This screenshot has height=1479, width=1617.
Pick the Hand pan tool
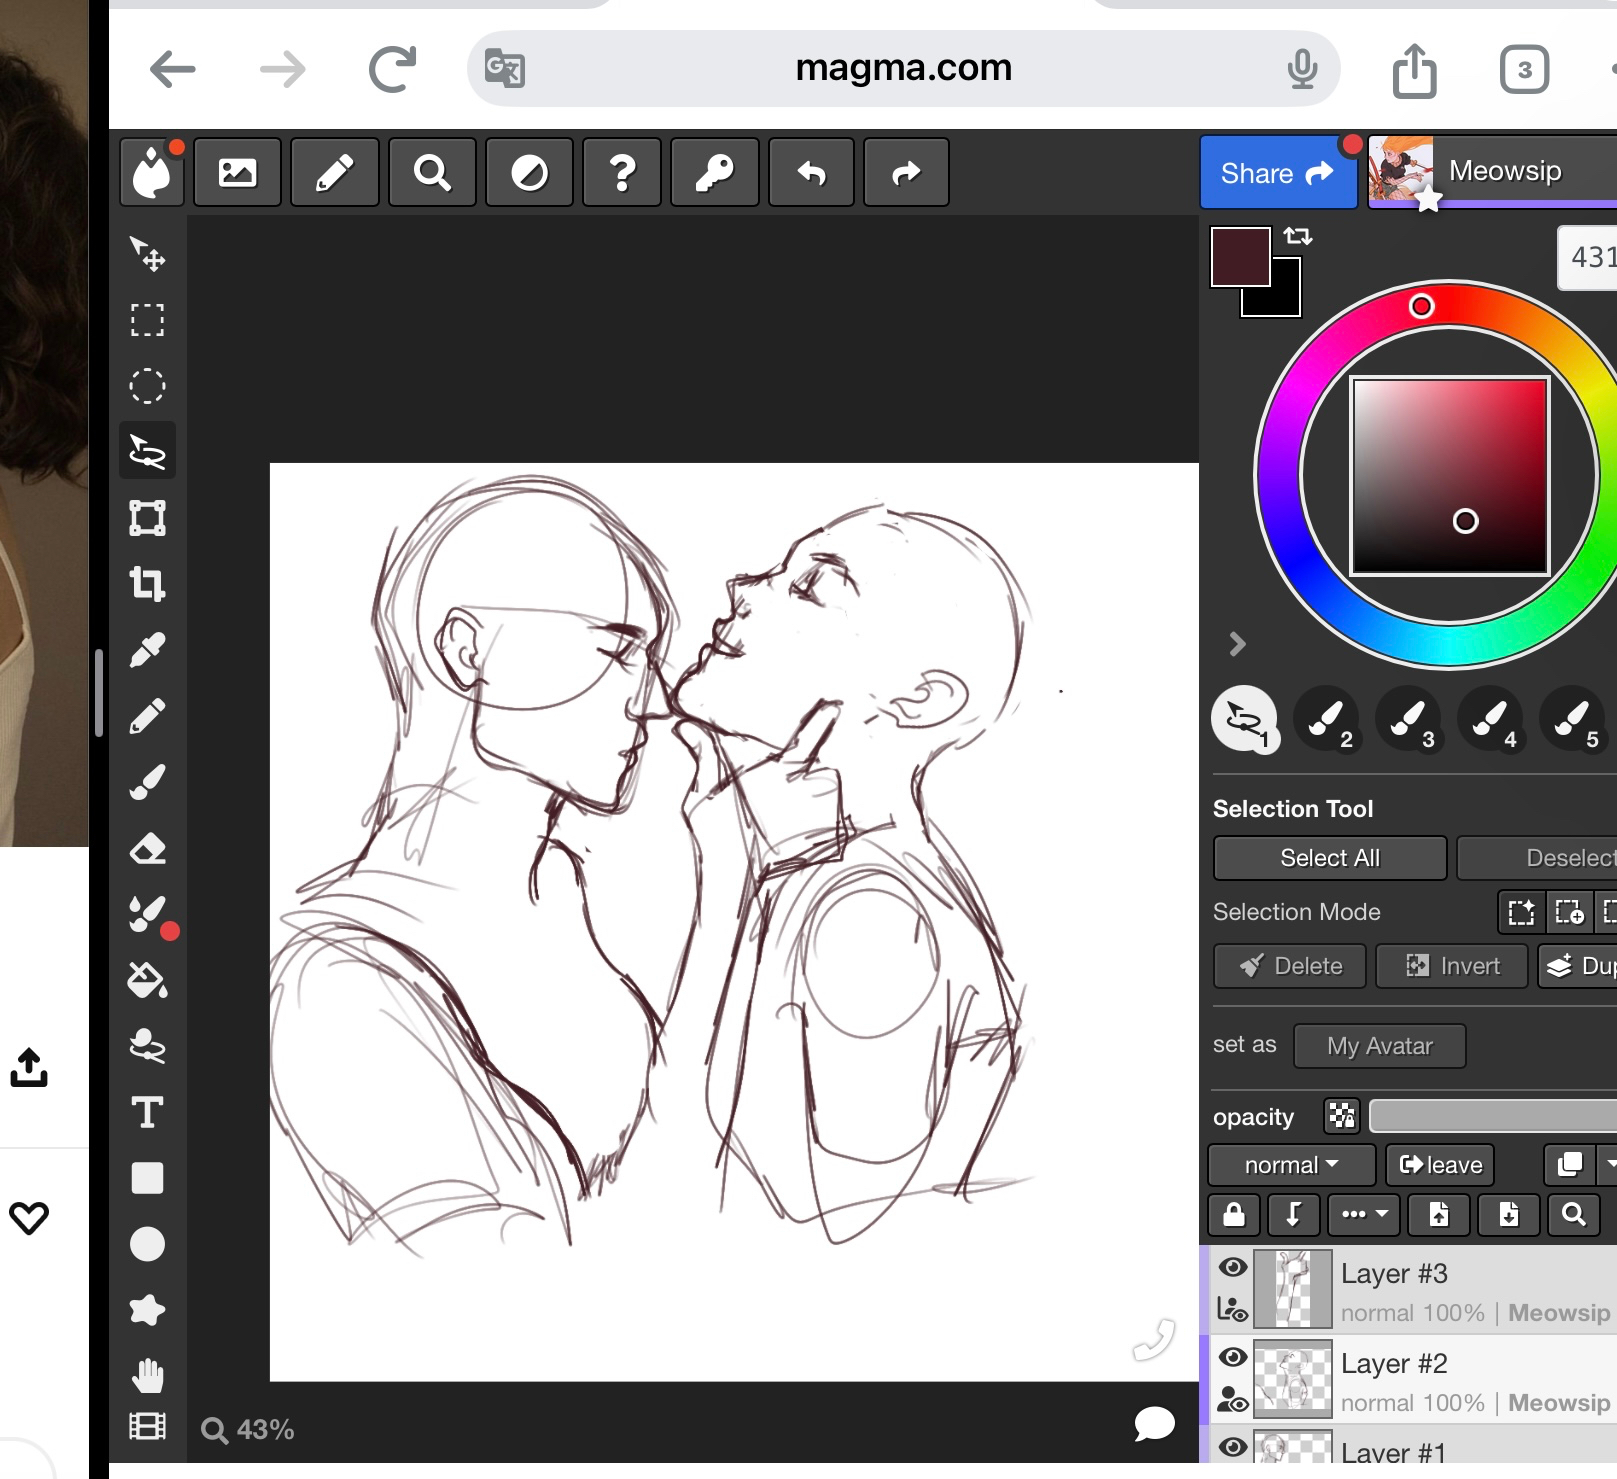[147, 1376]
